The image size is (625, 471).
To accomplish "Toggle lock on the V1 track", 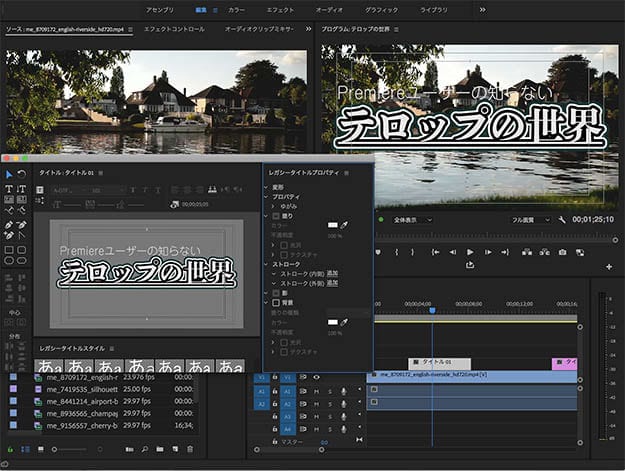I will [275, 377].
